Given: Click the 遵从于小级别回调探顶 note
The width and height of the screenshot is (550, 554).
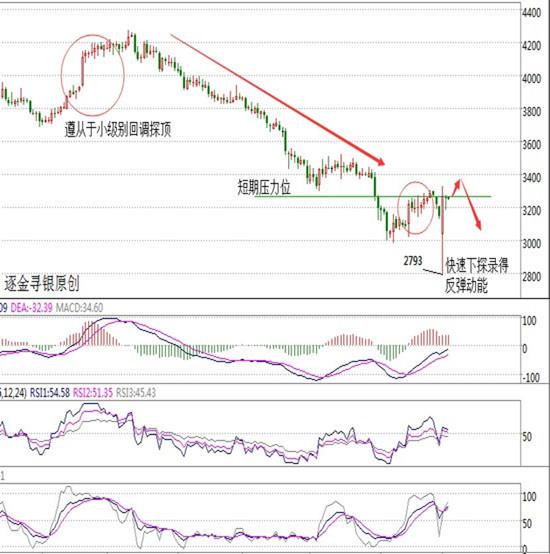Looking at the screenshot, I should pos(118,129).
